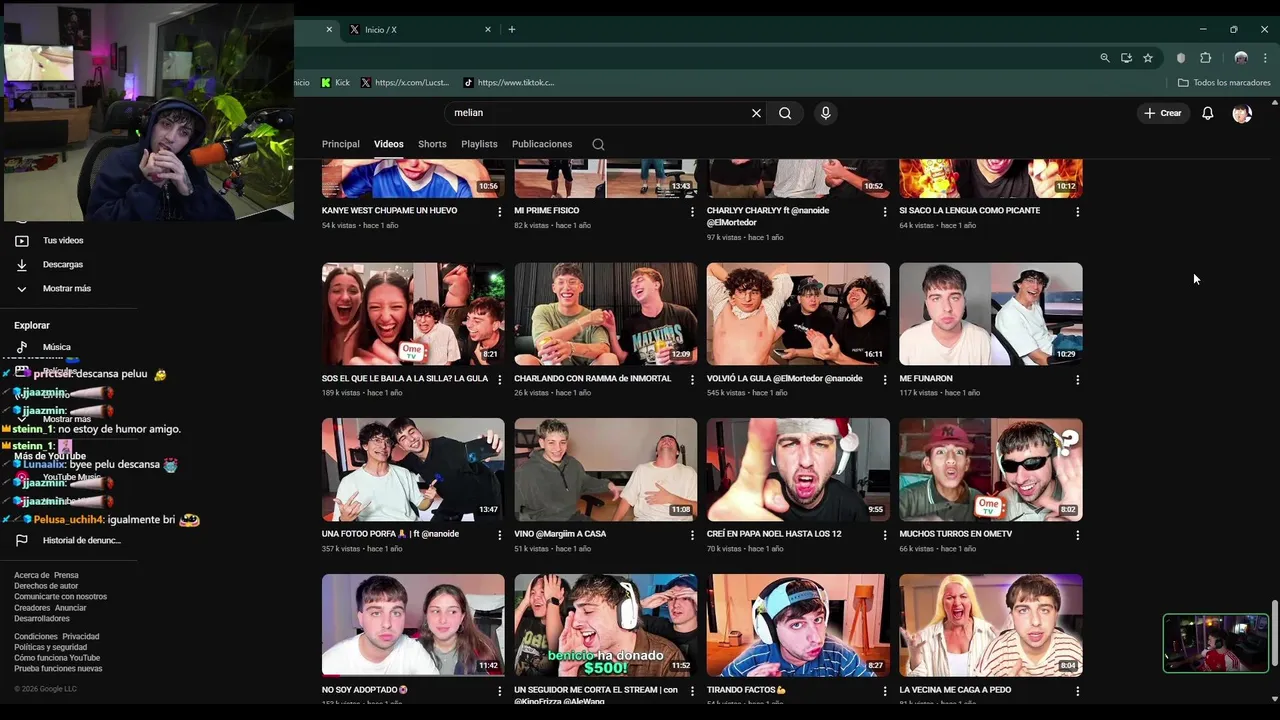Open the picture-in-picture miniplayer preview

pos(1216,643)
